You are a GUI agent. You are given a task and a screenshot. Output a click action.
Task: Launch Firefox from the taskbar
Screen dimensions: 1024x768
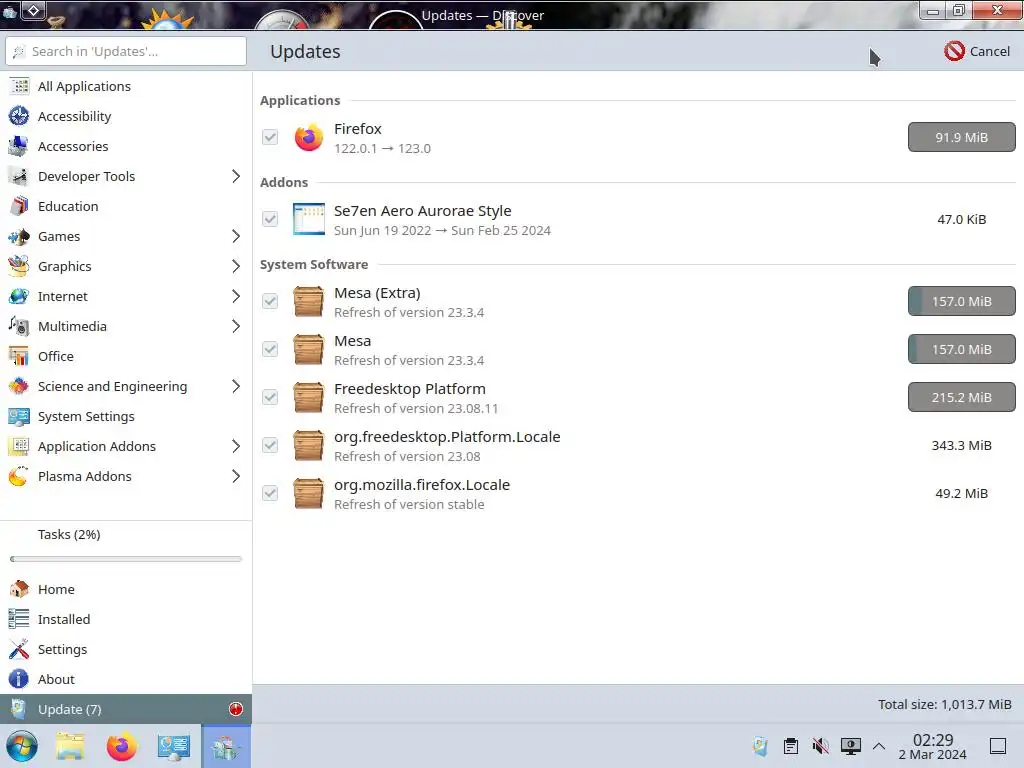[x=121, y=746]
